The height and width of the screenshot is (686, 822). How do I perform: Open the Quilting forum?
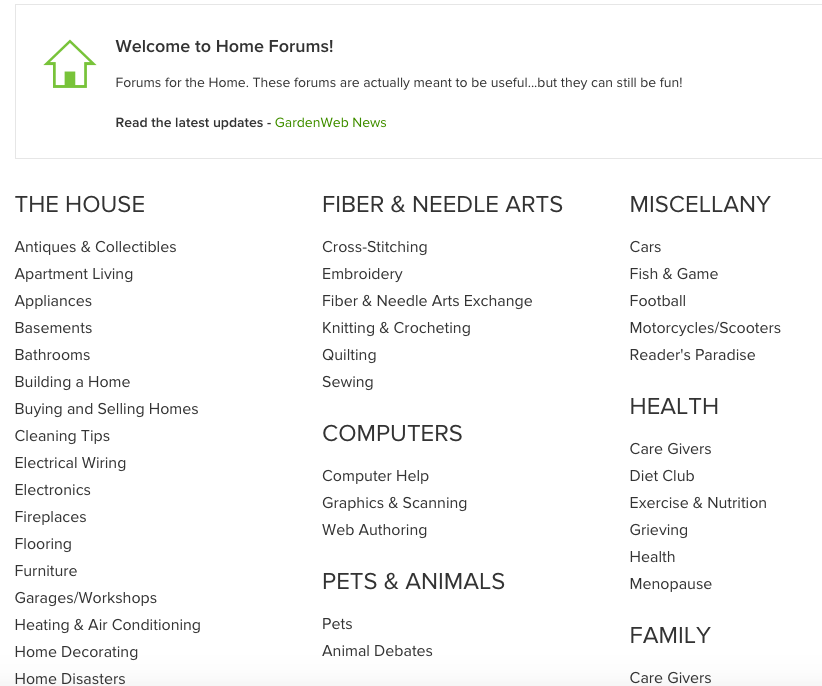349,355
